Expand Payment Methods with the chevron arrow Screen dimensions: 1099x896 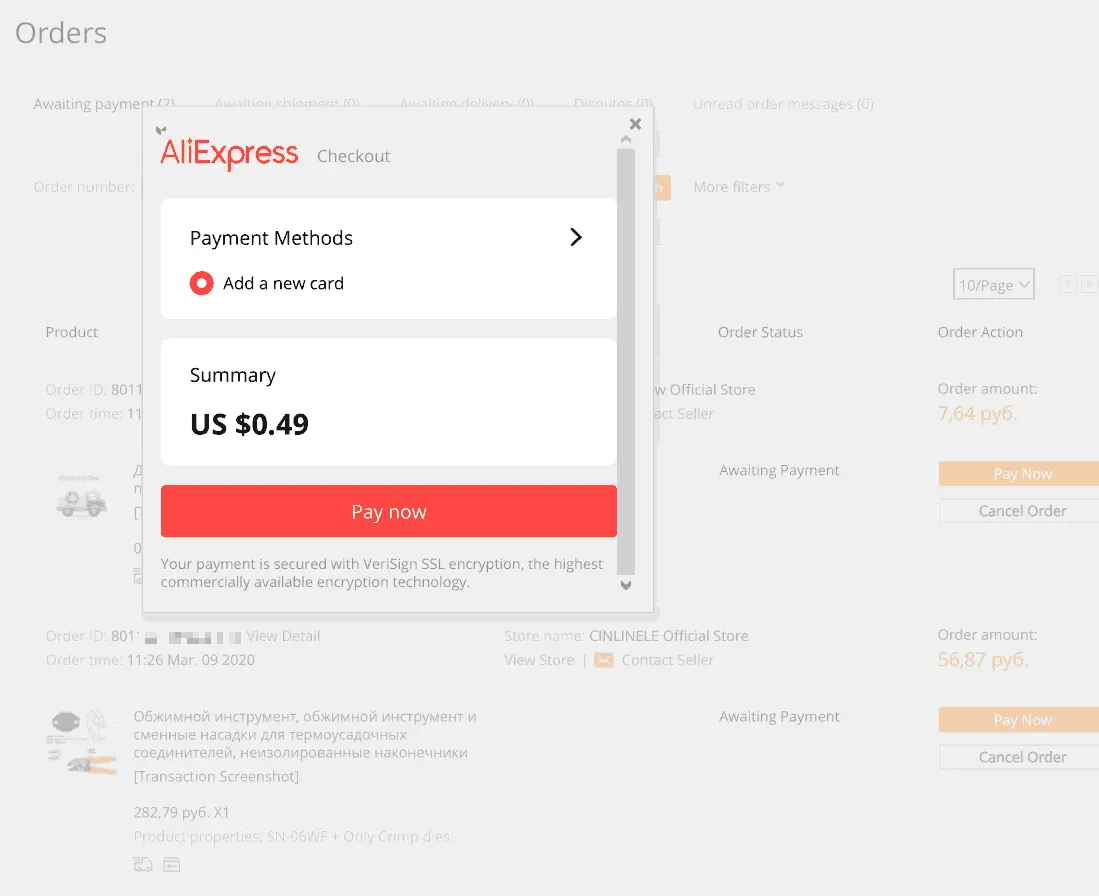pos(575,237)
